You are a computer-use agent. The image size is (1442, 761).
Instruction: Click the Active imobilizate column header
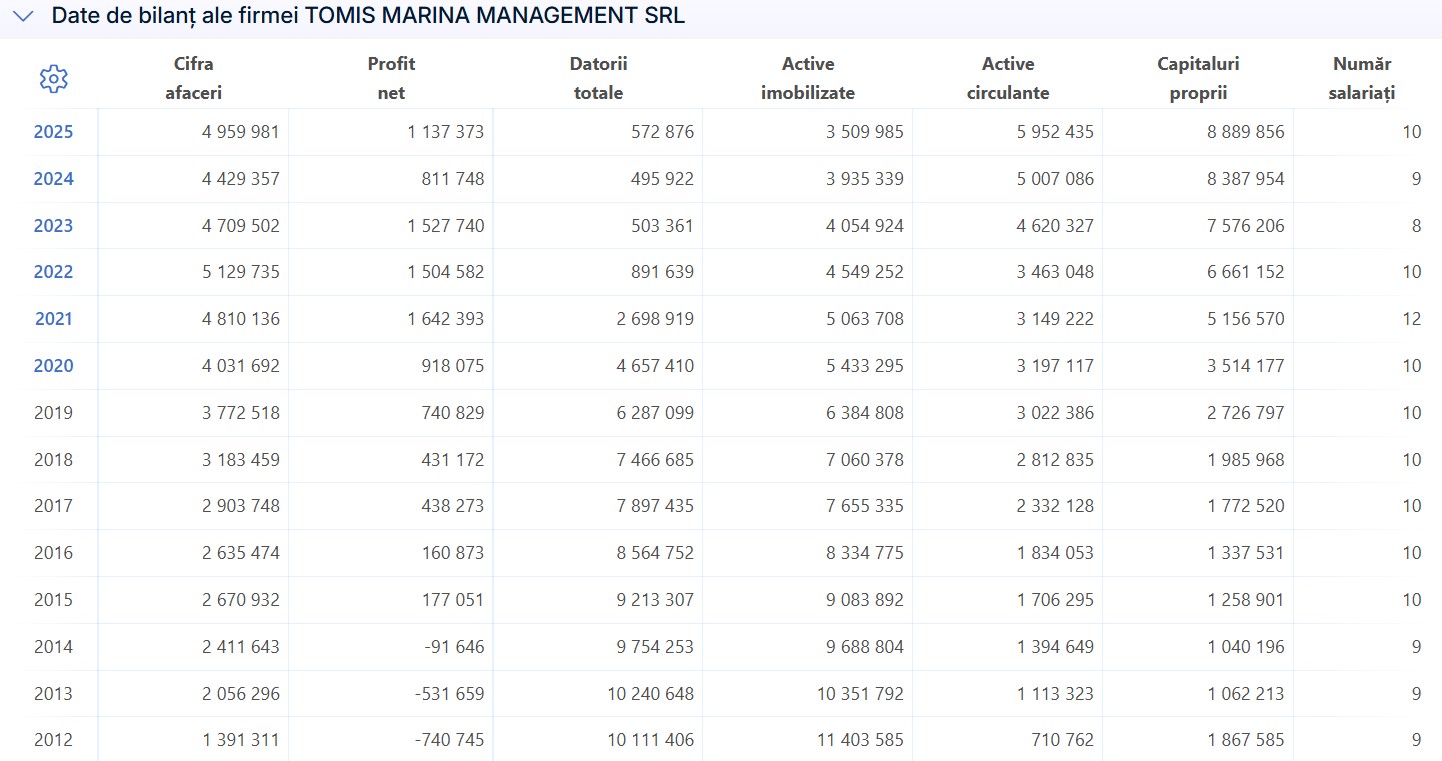click(808, 79)
